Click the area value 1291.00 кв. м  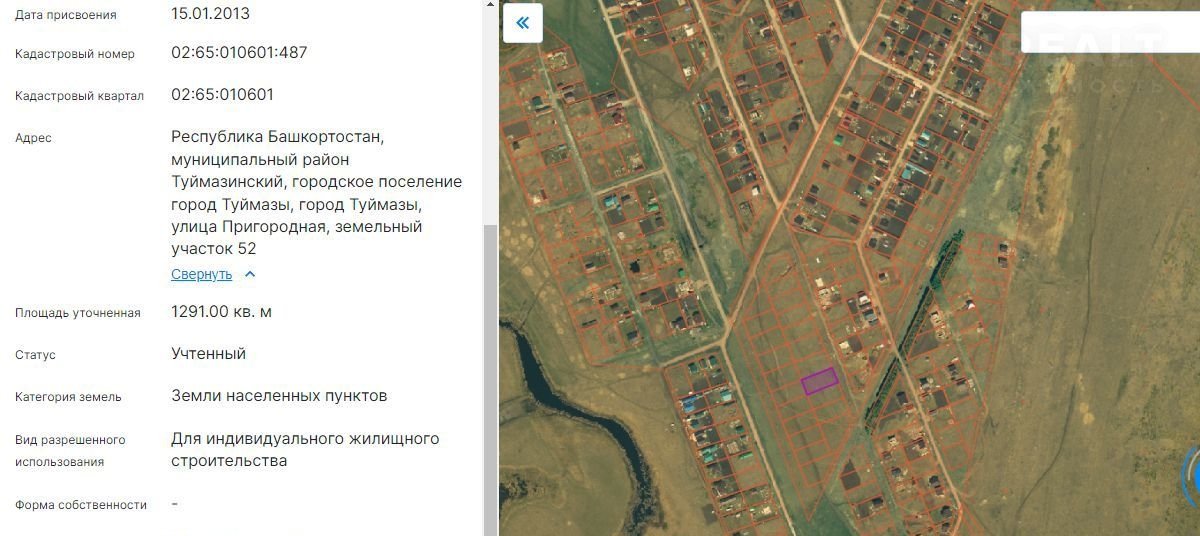(x=221, y=312)
